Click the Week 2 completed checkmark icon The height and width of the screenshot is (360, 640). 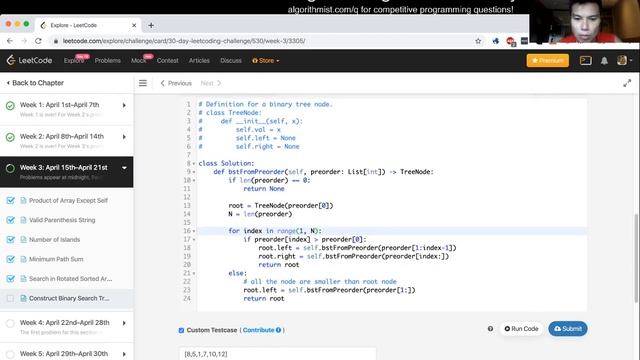tap(10, 137)
